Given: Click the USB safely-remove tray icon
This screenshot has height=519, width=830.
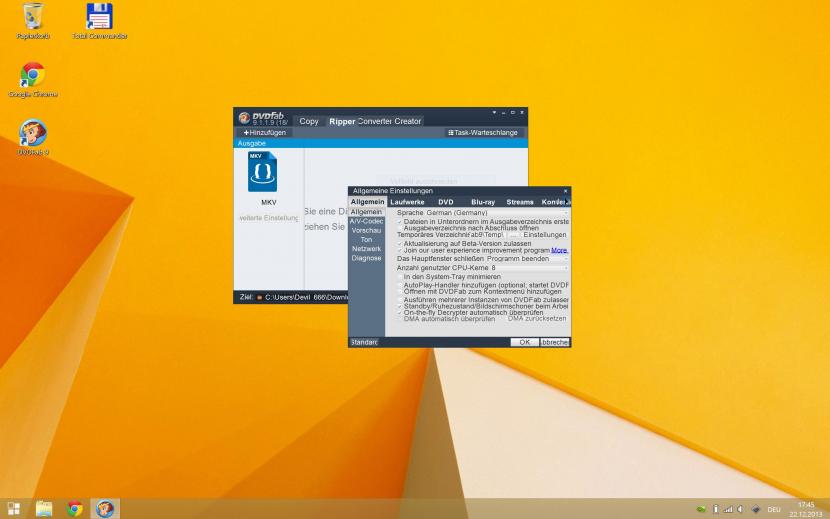Looking at the screenshot, I should [x=716, y=509].
